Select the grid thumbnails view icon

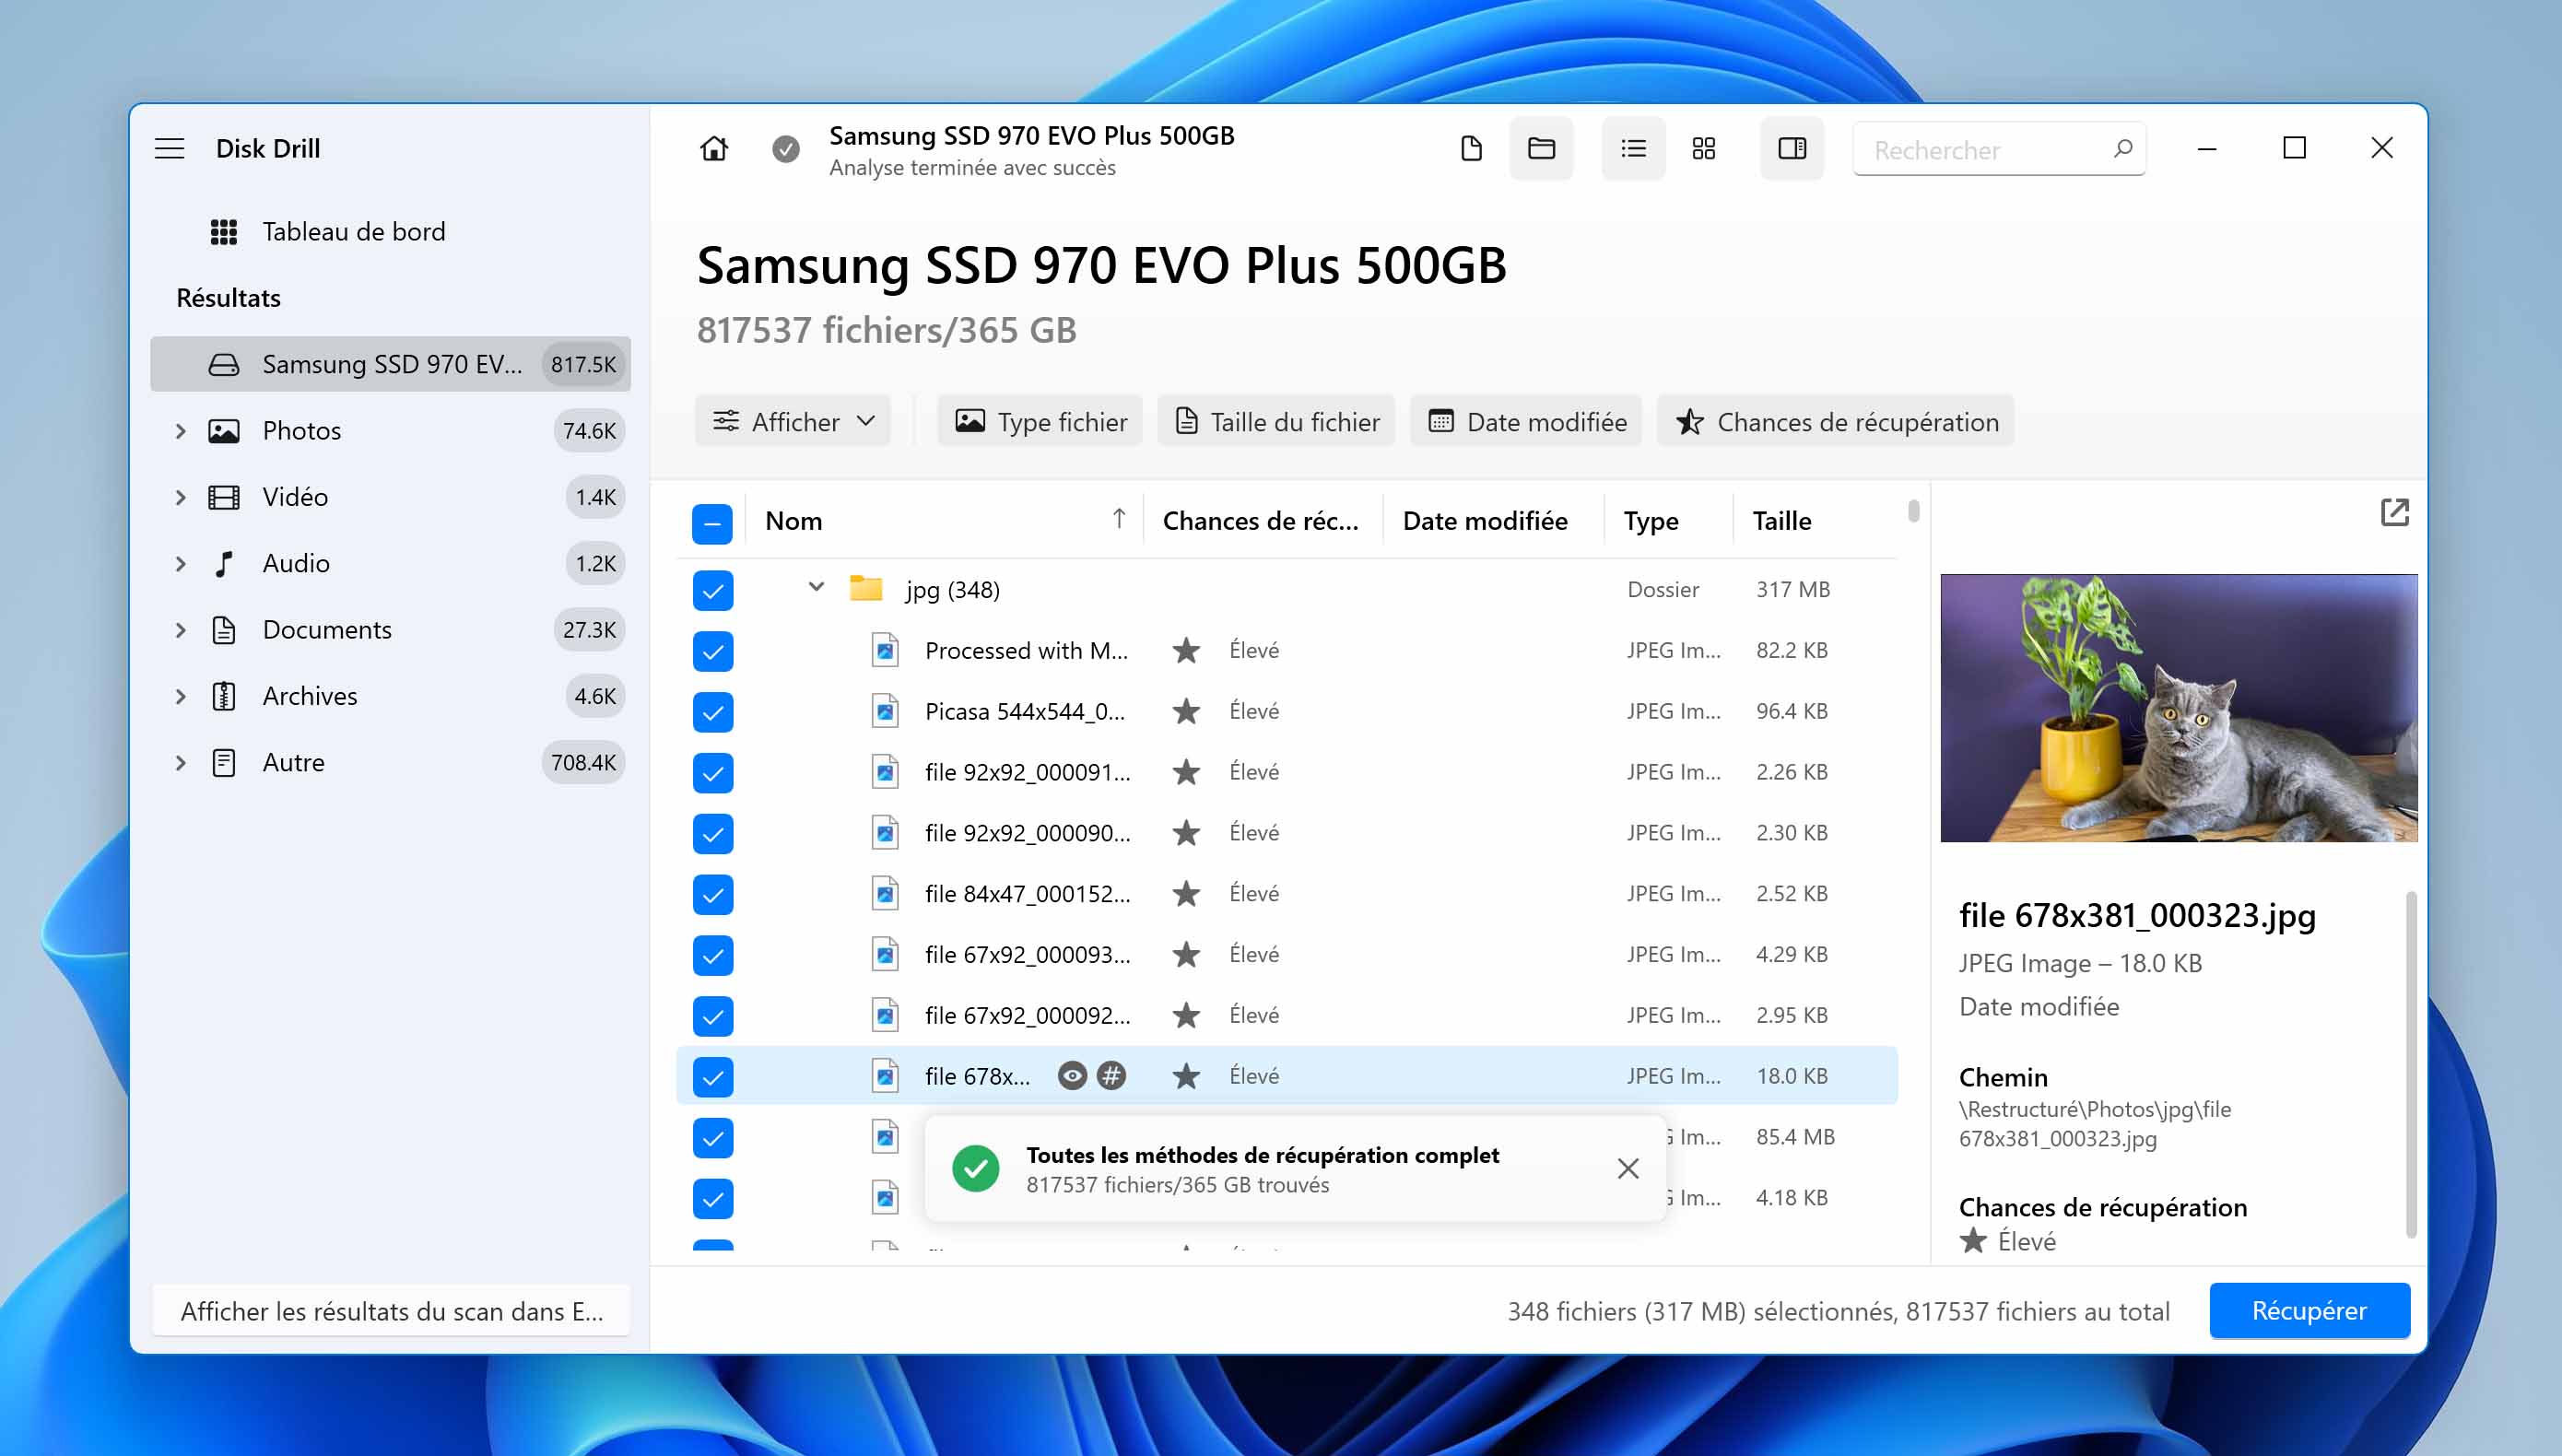tap(1704, 149)
